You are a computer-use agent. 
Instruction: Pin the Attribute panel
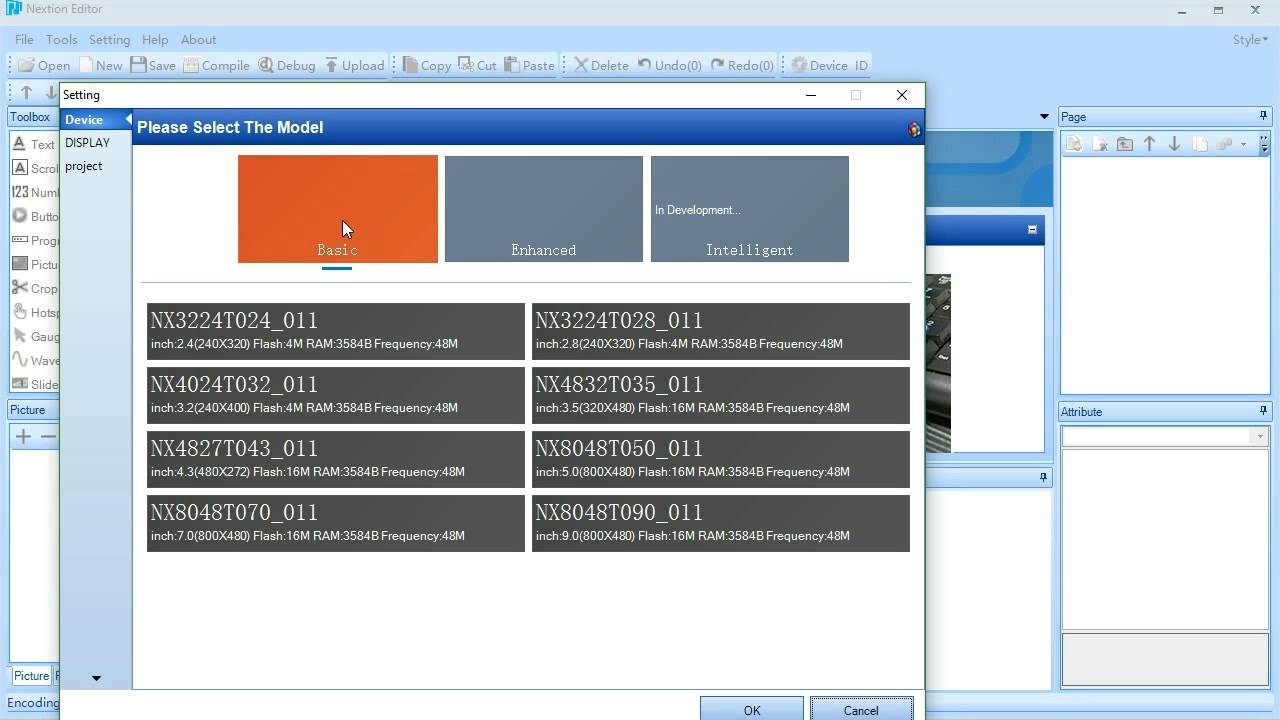click(1263, 411)
